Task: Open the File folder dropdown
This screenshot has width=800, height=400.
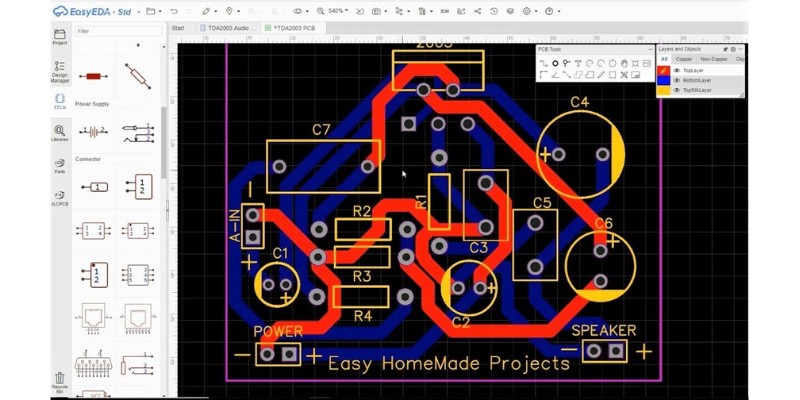Action: (154, 11)
